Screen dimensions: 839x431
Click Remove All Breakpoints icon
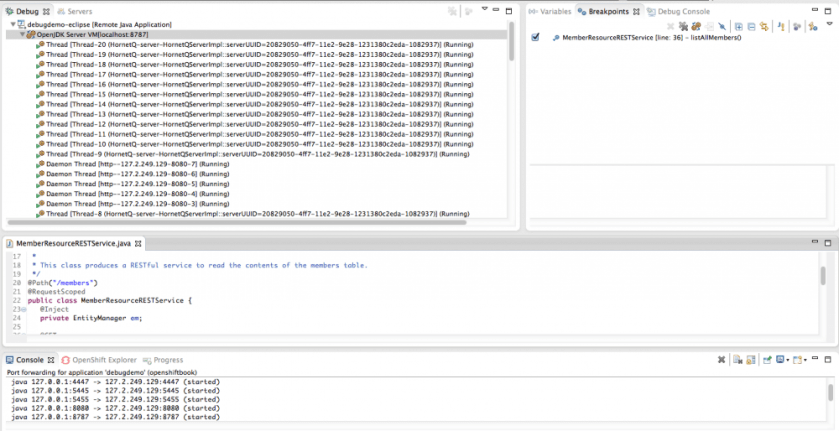(685, 26)
